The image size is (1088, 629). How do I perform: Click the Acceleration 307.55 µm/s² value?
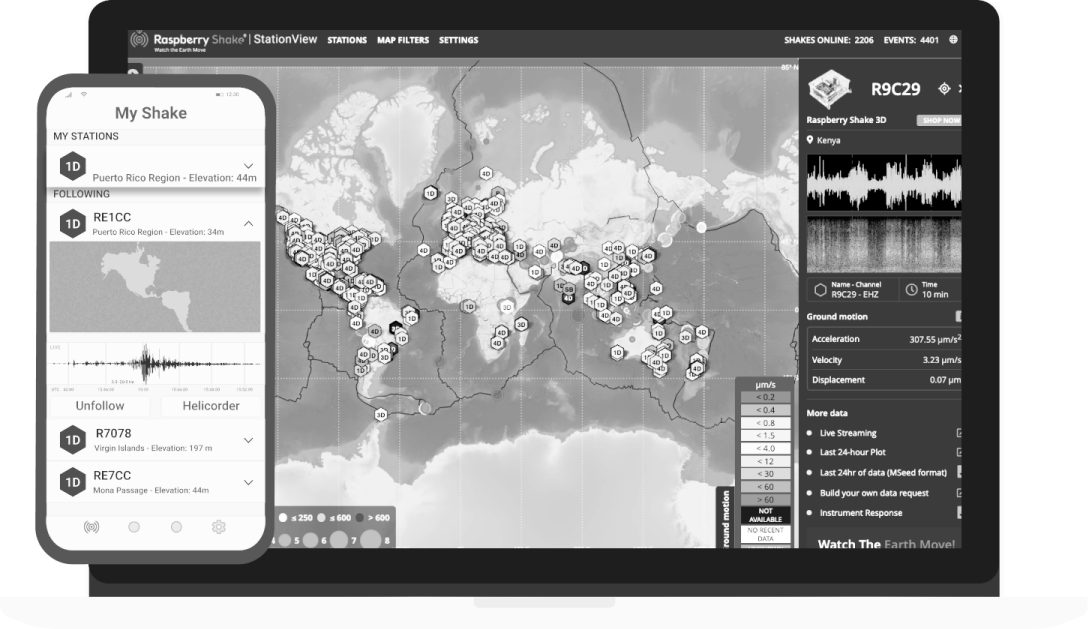[935, 339]
